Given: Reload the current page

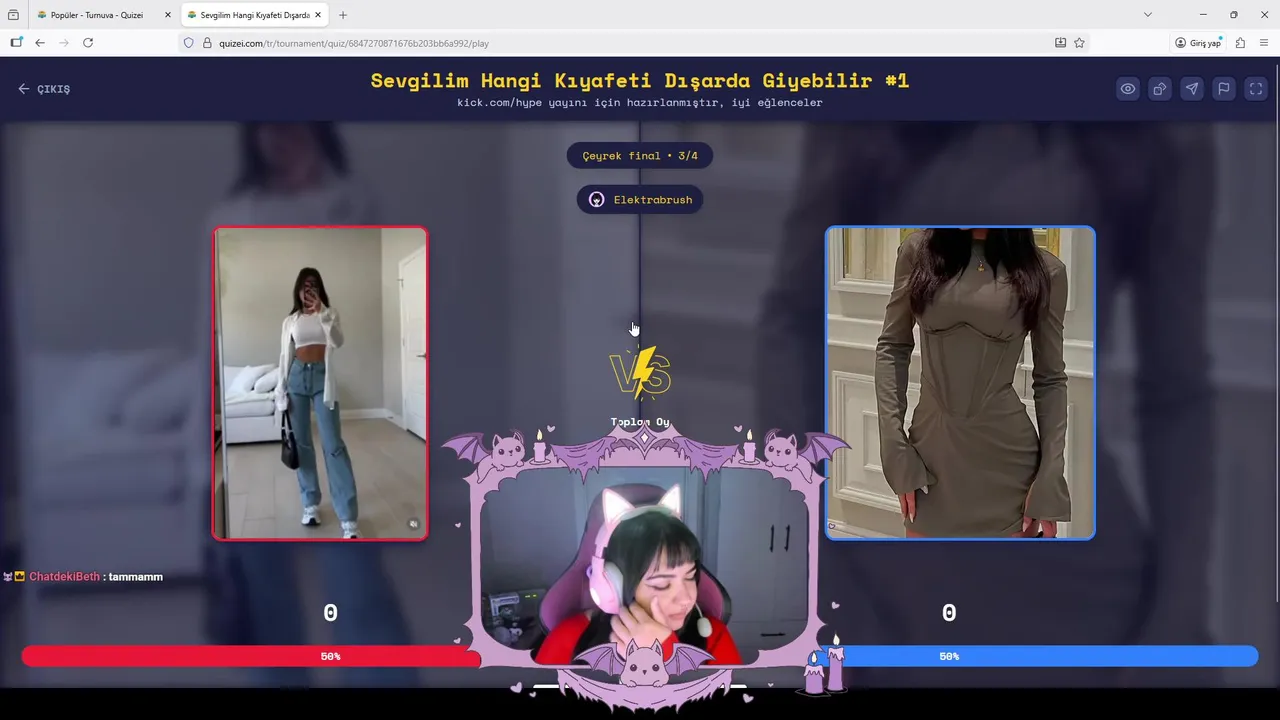Looking at the screenshot, I should point(88,43).
